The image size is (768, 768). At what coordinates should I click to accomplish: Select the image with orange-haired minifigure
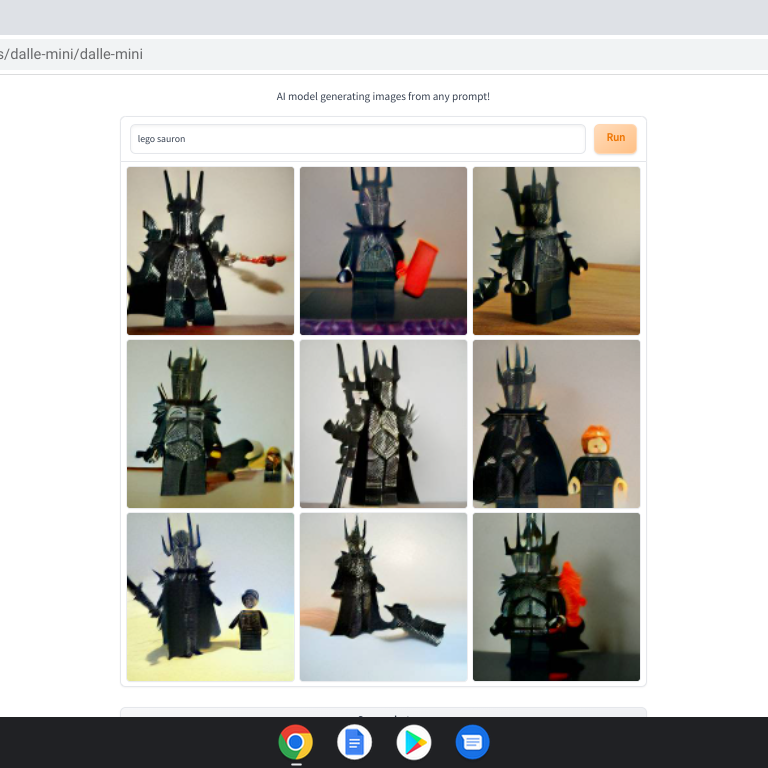coord(556,424)
